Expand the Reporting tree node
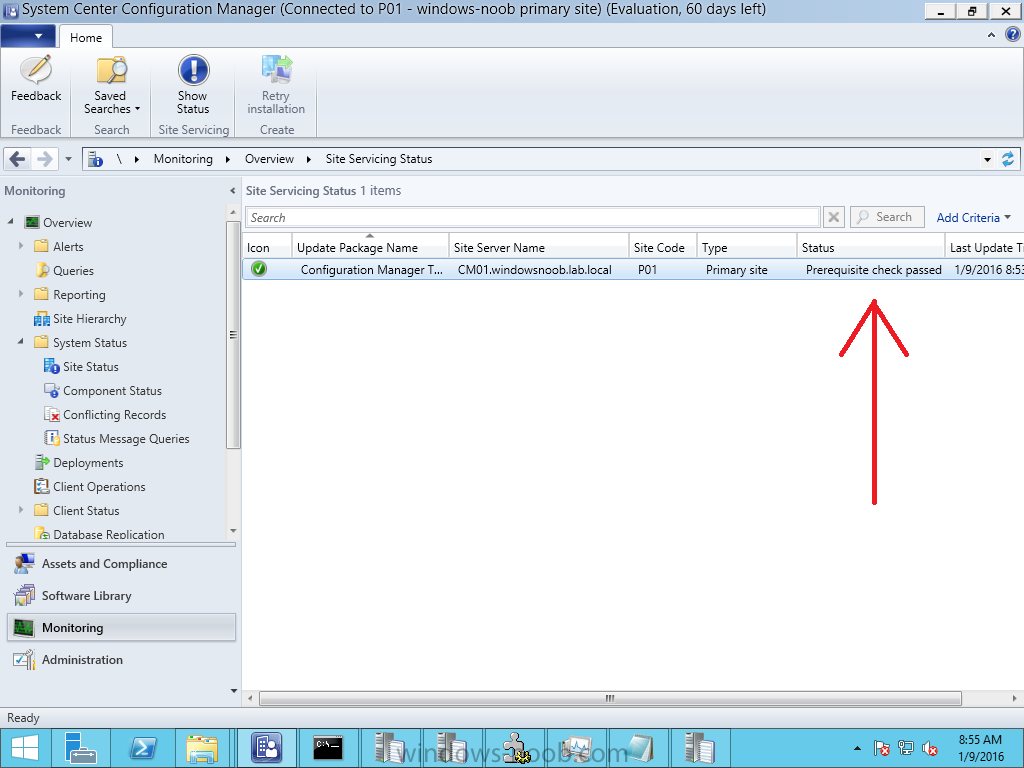The image size is (1024, 768). (x=21, y=295)
